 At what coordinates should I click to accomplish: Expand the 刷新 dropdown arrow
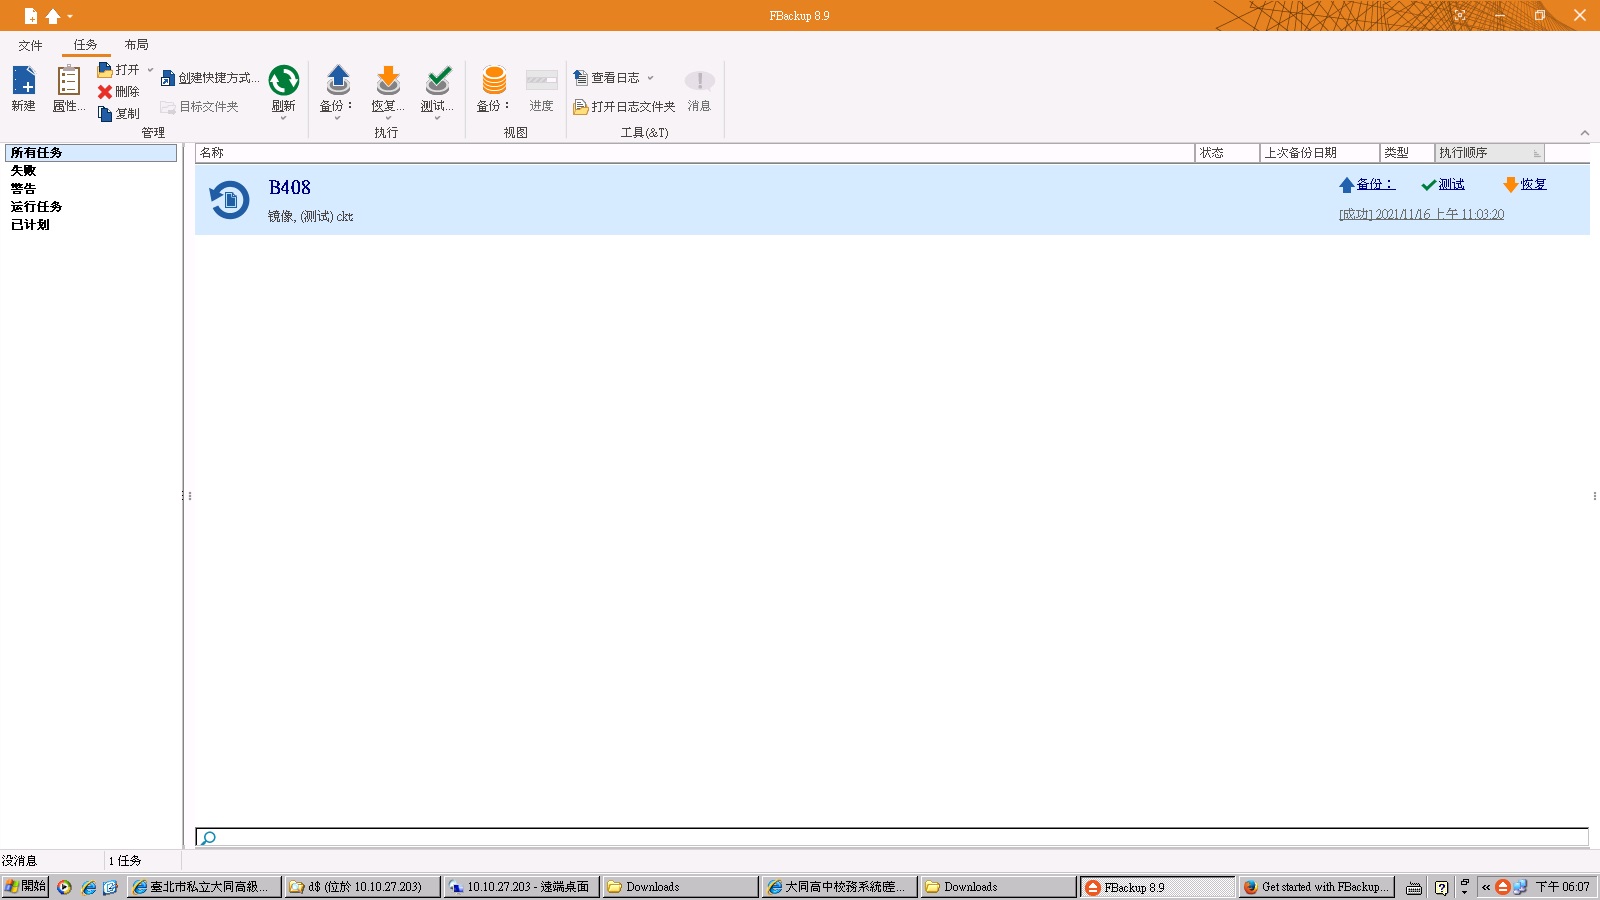[284, 119]
